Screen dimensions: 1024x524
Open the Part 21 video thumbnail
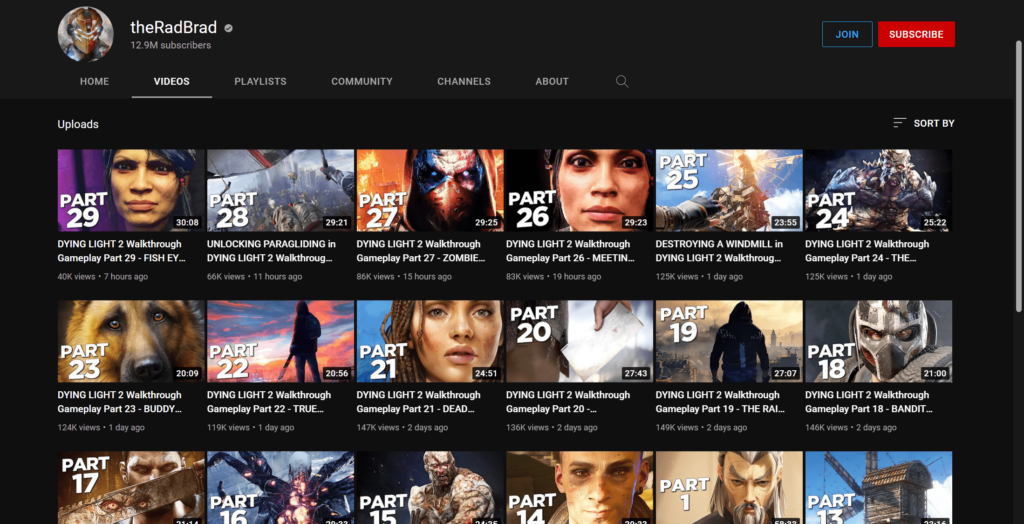tap(430, 341)
